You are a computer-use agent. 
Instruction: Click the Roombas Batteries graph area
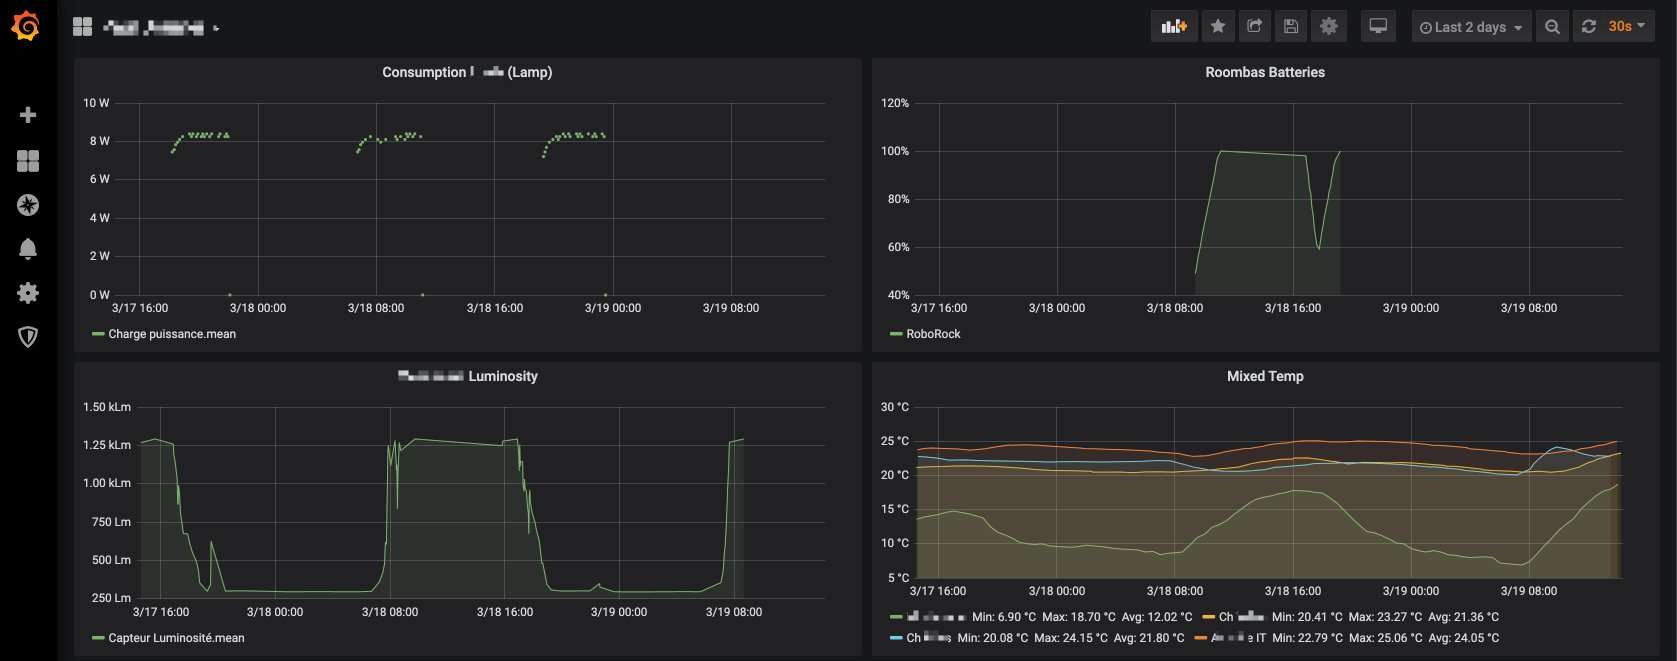pyautogui.click(x=1269, y=198)
